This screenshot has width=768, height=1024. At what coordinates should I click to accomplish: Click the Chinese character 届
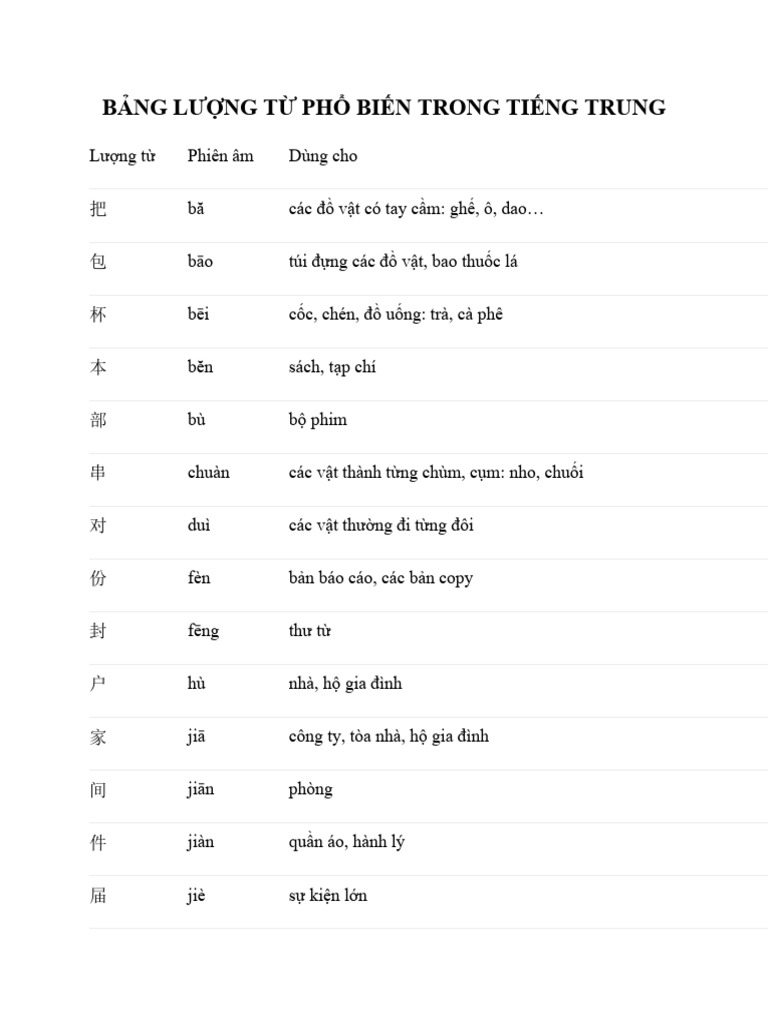coord(98,895)
